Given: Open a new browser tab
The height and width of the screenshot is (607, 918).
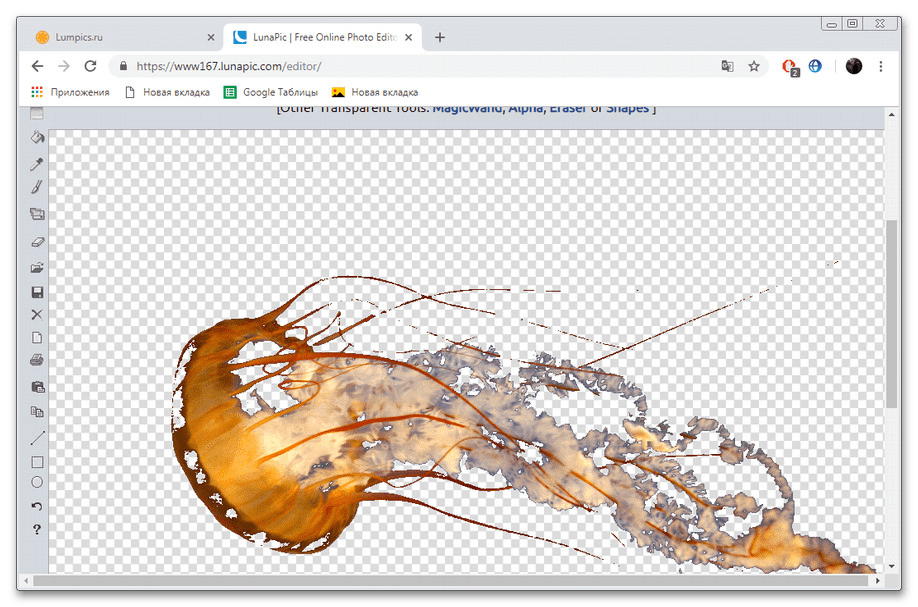Looking at the screenshot, I should click(x=440, y=37).
